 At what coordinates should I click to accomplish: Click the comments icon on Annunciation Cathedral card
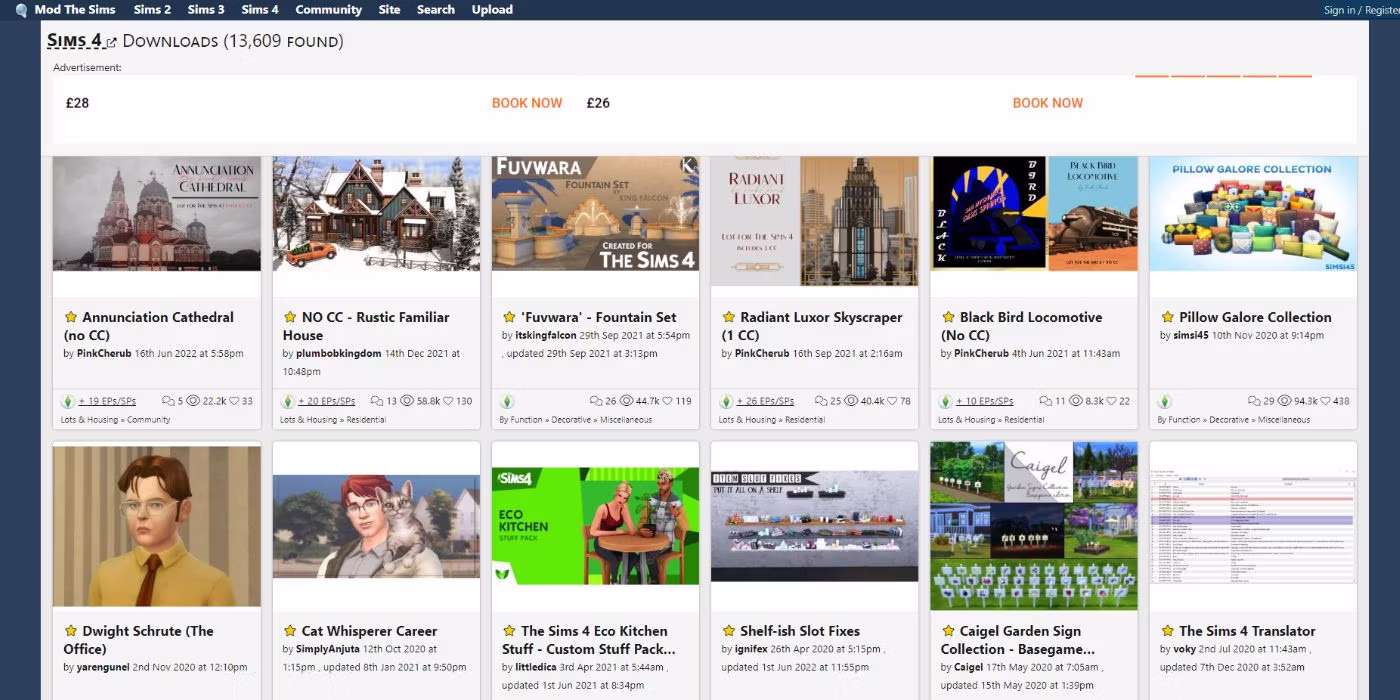169,401
